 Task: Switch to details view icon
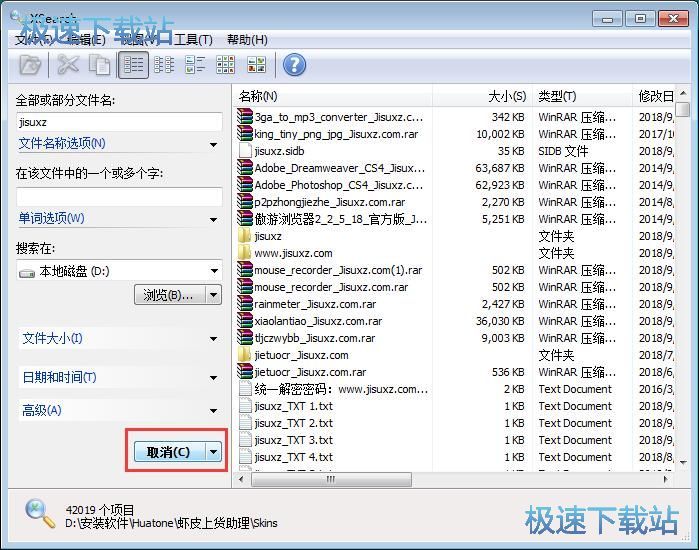tap(133, 65)
